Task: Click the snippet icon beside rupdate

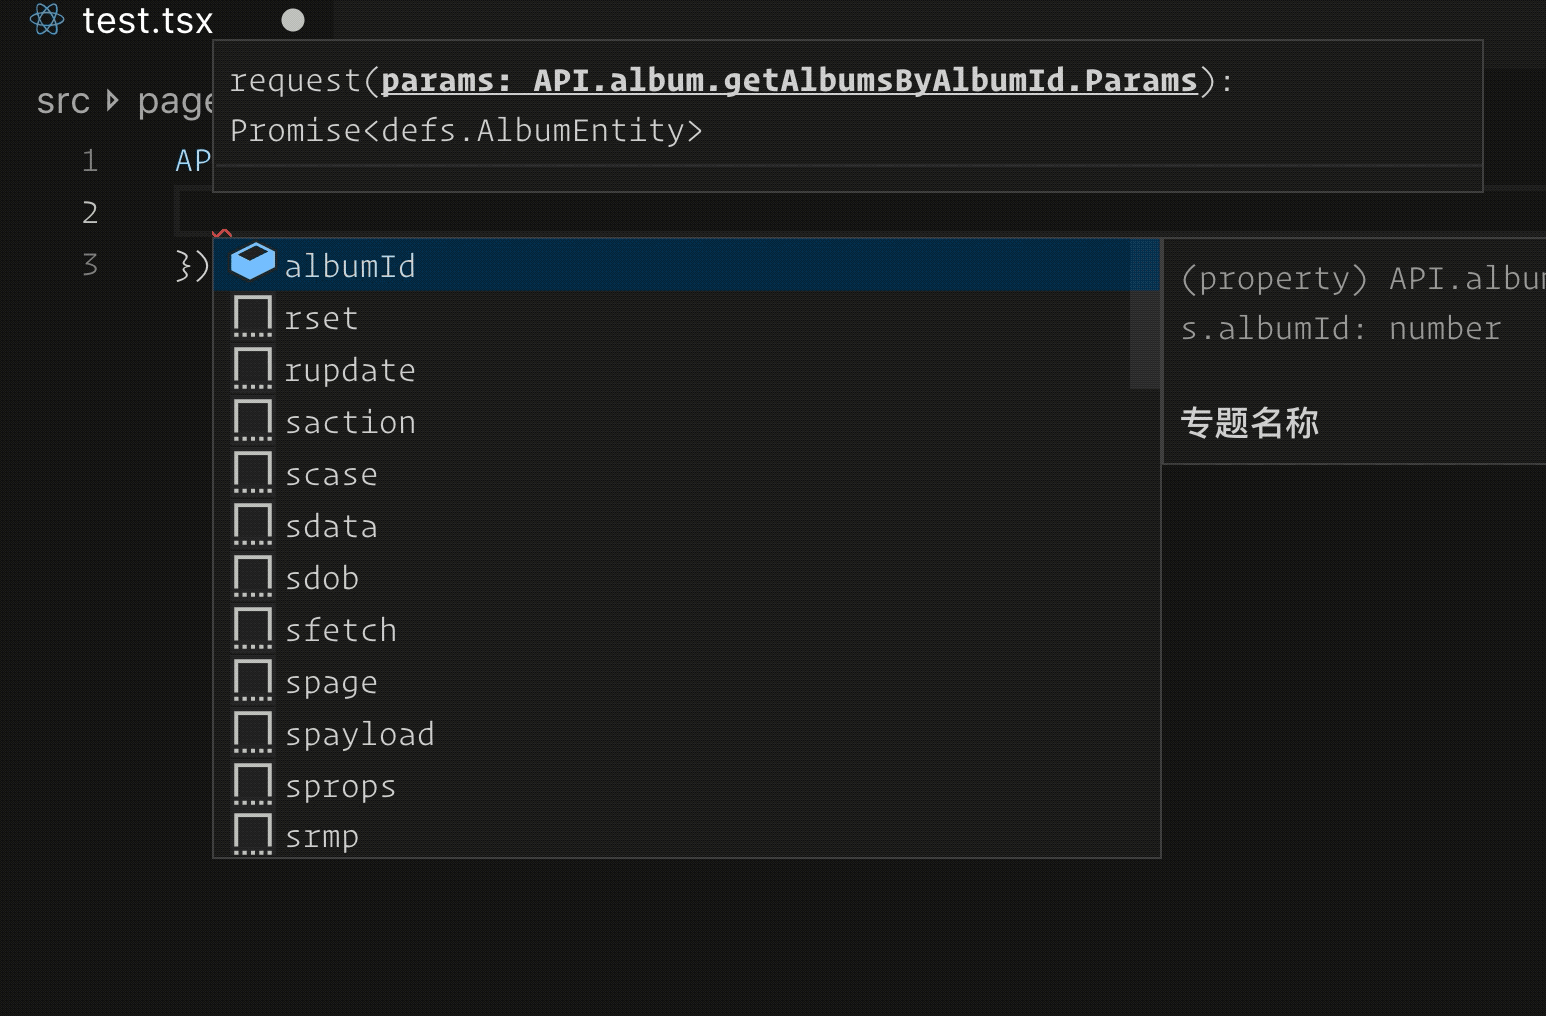Action: tap(252, 368)
